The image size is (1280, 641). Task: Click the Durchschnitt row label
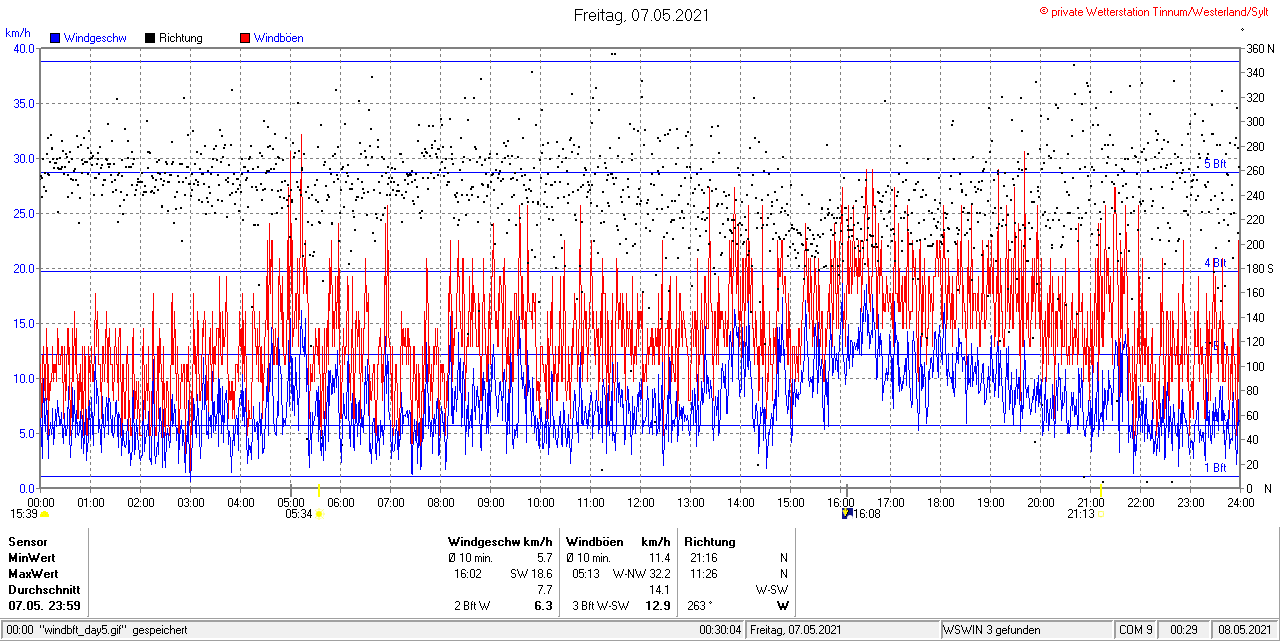[42, 590]
